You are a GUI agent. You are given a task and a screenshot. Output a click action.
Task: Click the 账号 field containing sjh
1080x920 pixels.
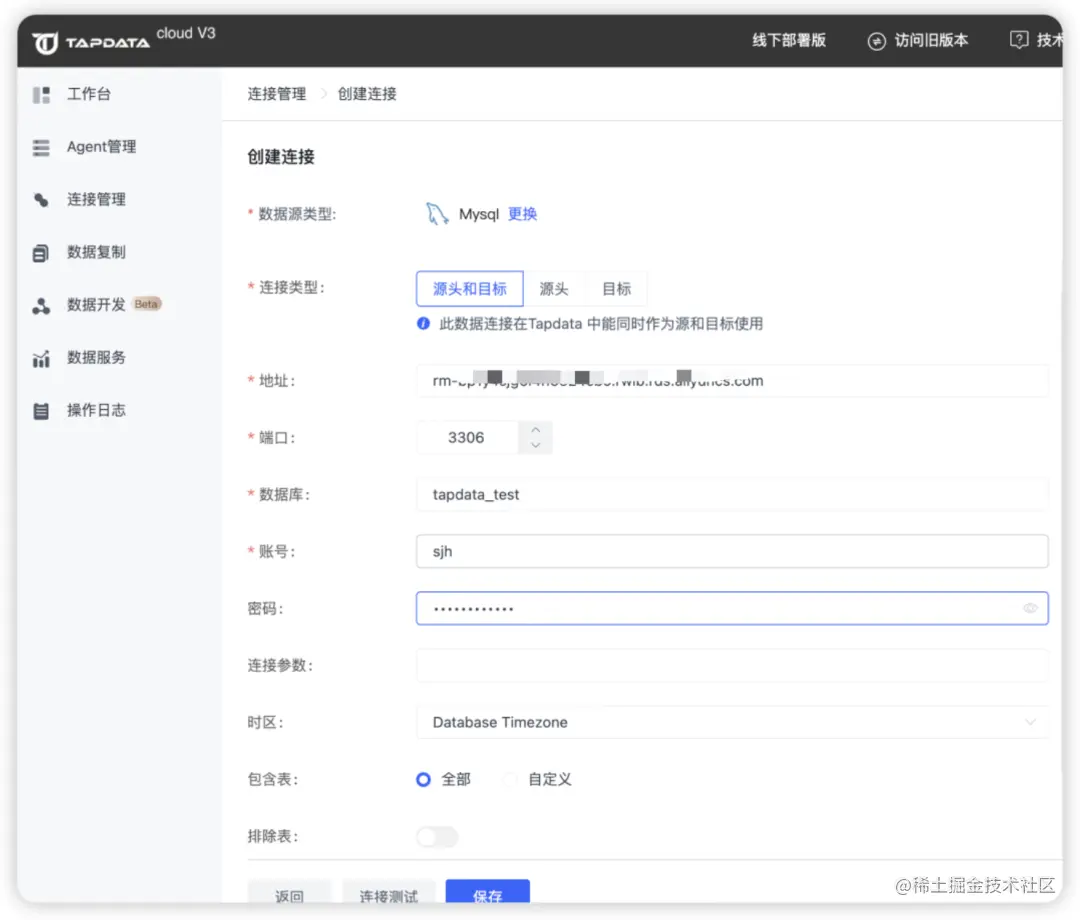(x=732, y=552)
